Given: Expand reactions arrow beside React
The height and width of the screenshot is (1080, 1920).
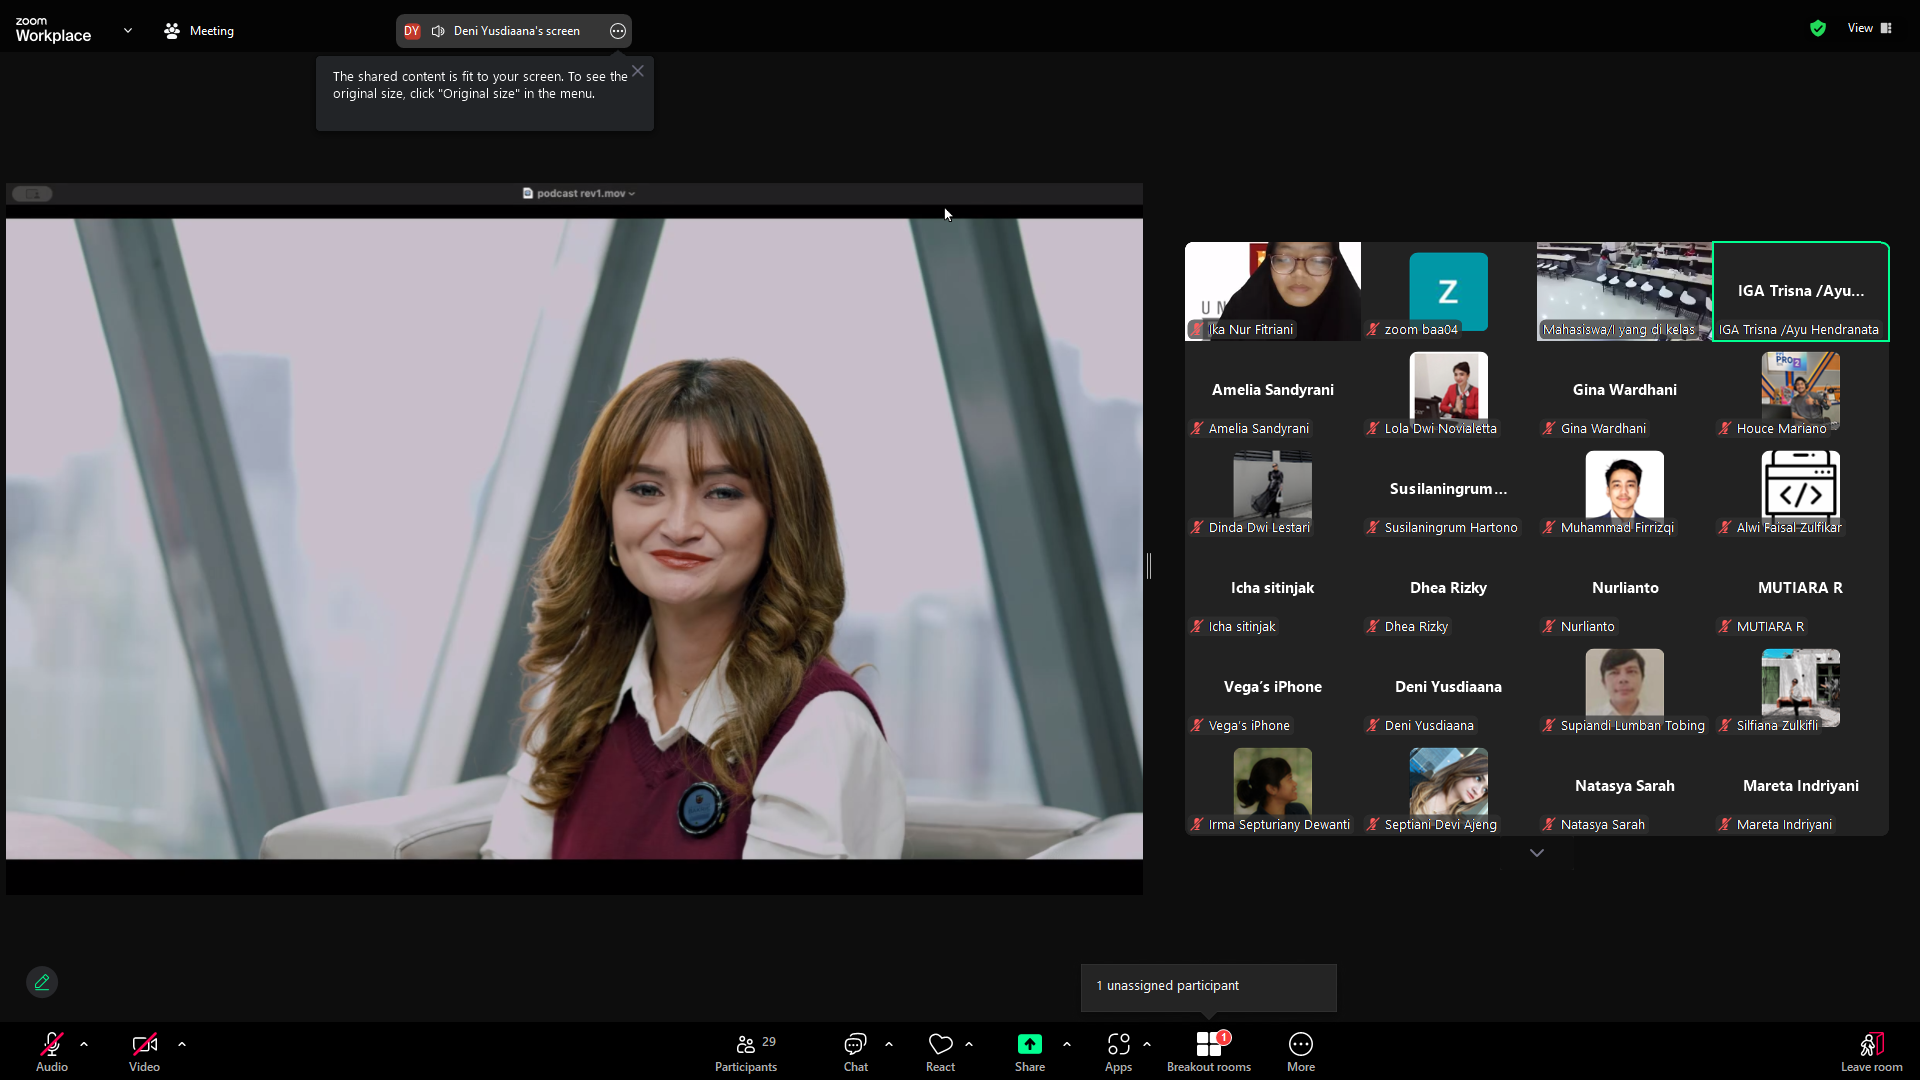Looking at the screenshot, I should [969, 1044].
